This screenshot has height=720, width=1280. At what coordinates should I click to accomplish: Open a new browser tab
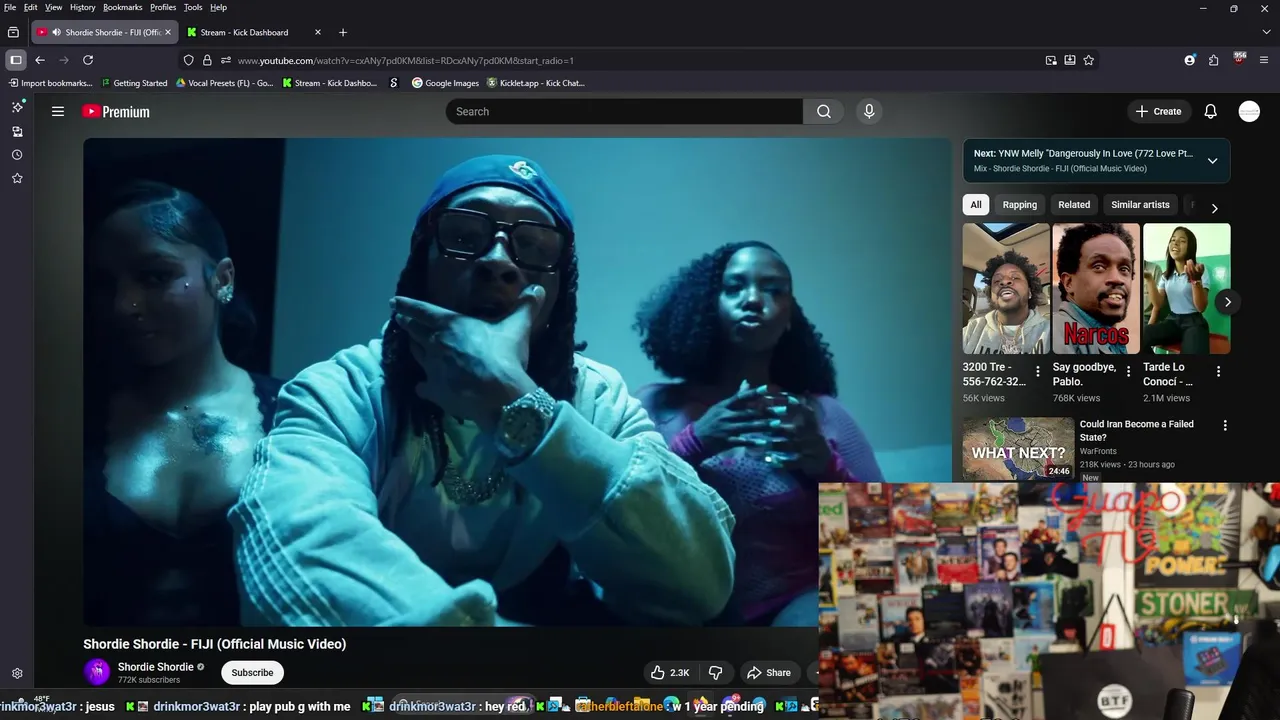coord(343,32)
